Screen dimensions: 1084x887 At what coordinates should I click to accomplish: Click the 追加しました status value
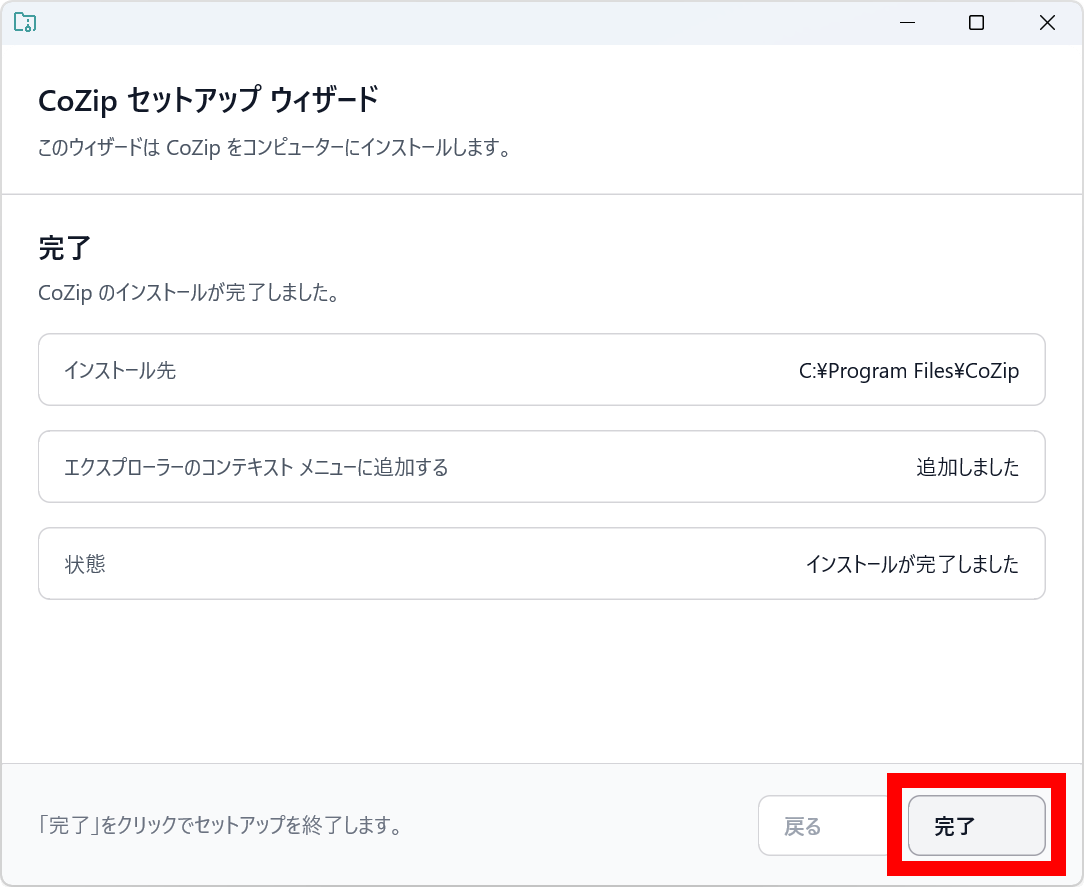pyautogui.click(x=967, y=467)
